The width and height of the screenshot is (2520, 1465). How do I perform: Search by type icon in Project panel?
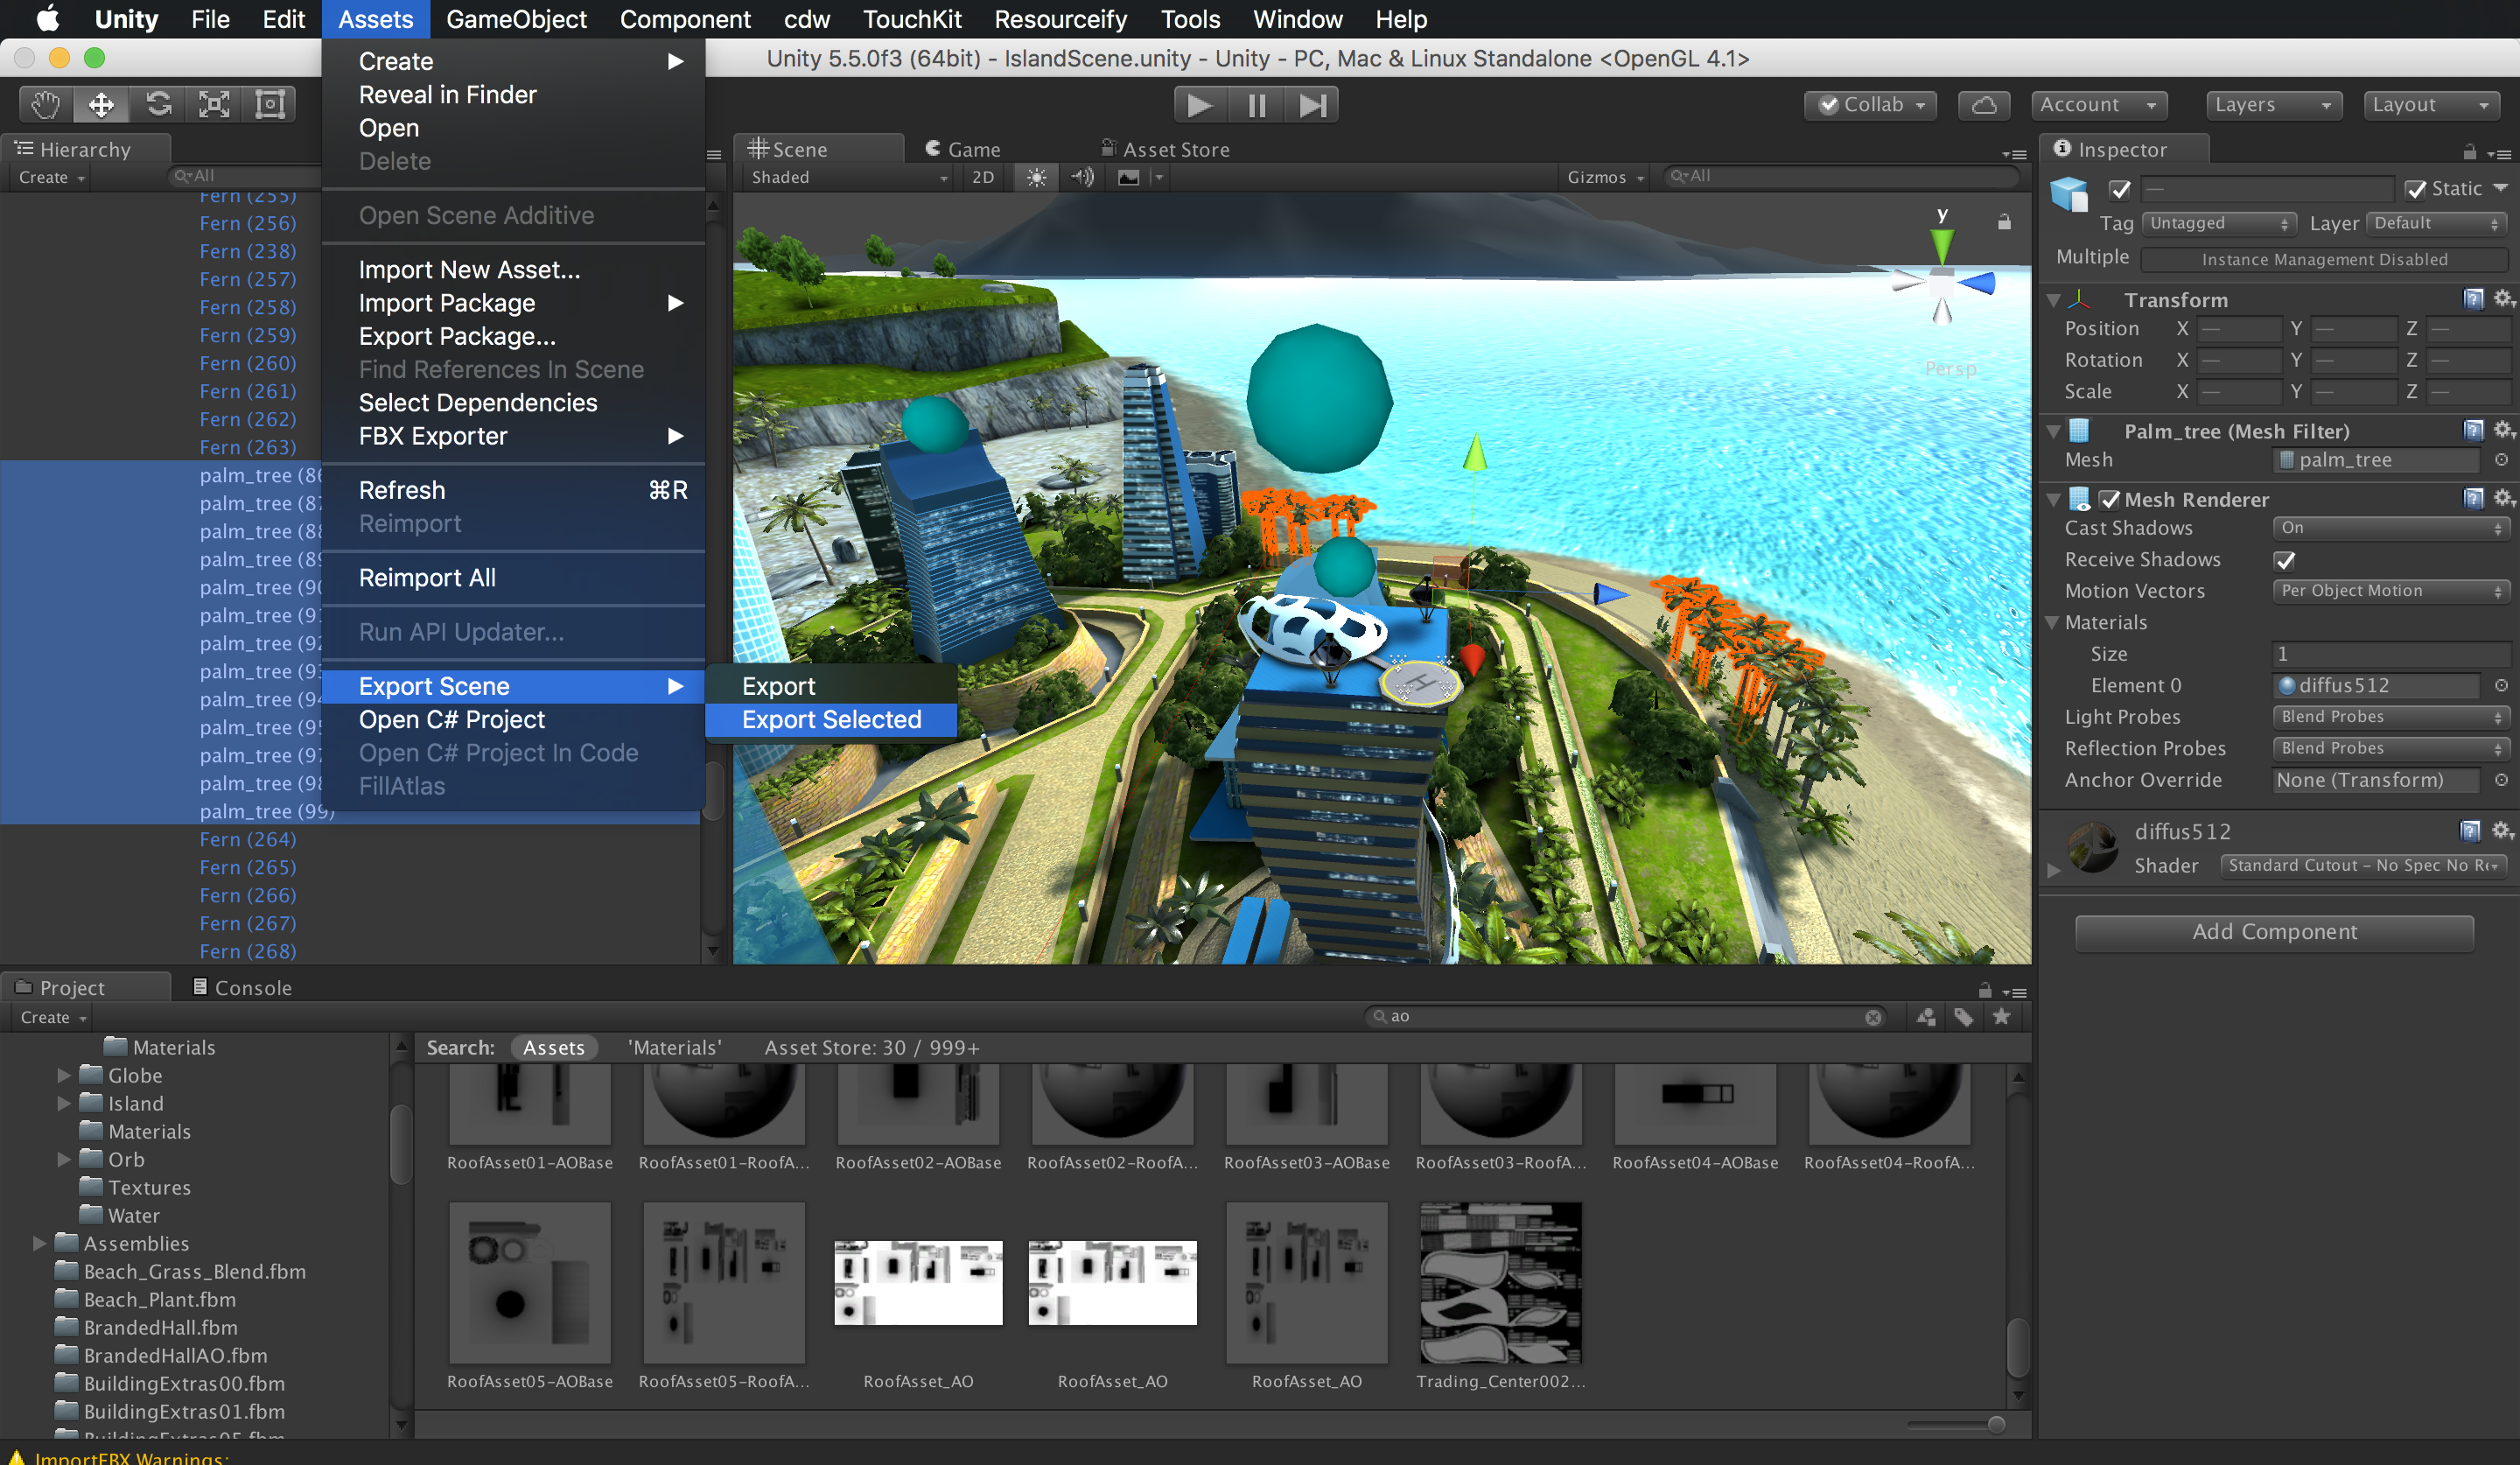[1926, 1017]
